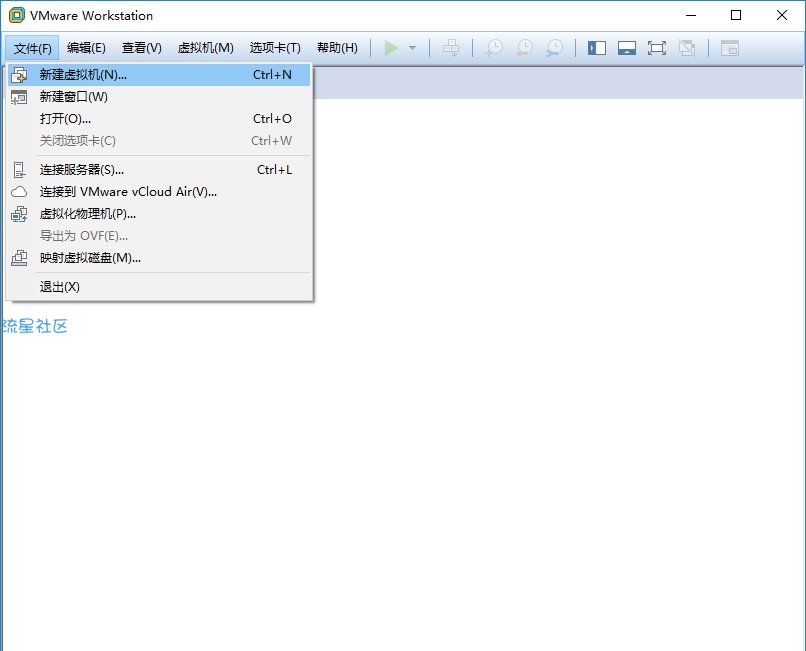Open the 编辑(E) menu

coord(86,48)
